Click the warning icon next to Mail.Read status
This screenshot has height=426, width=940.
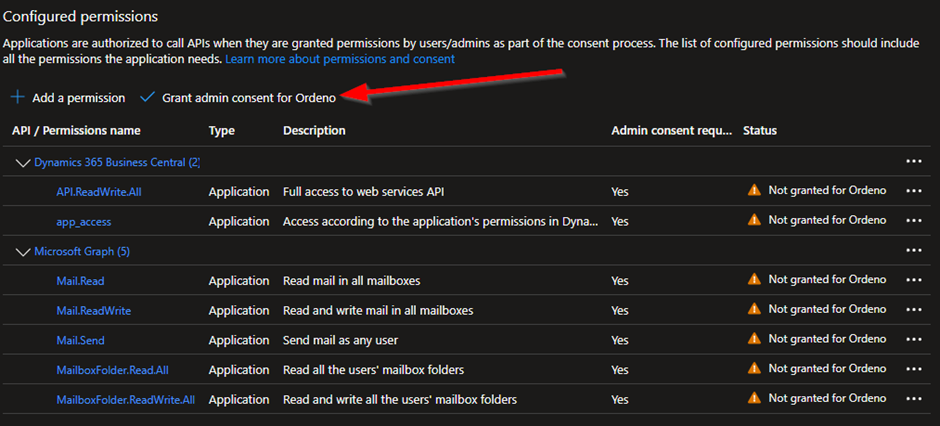[754, 279]
